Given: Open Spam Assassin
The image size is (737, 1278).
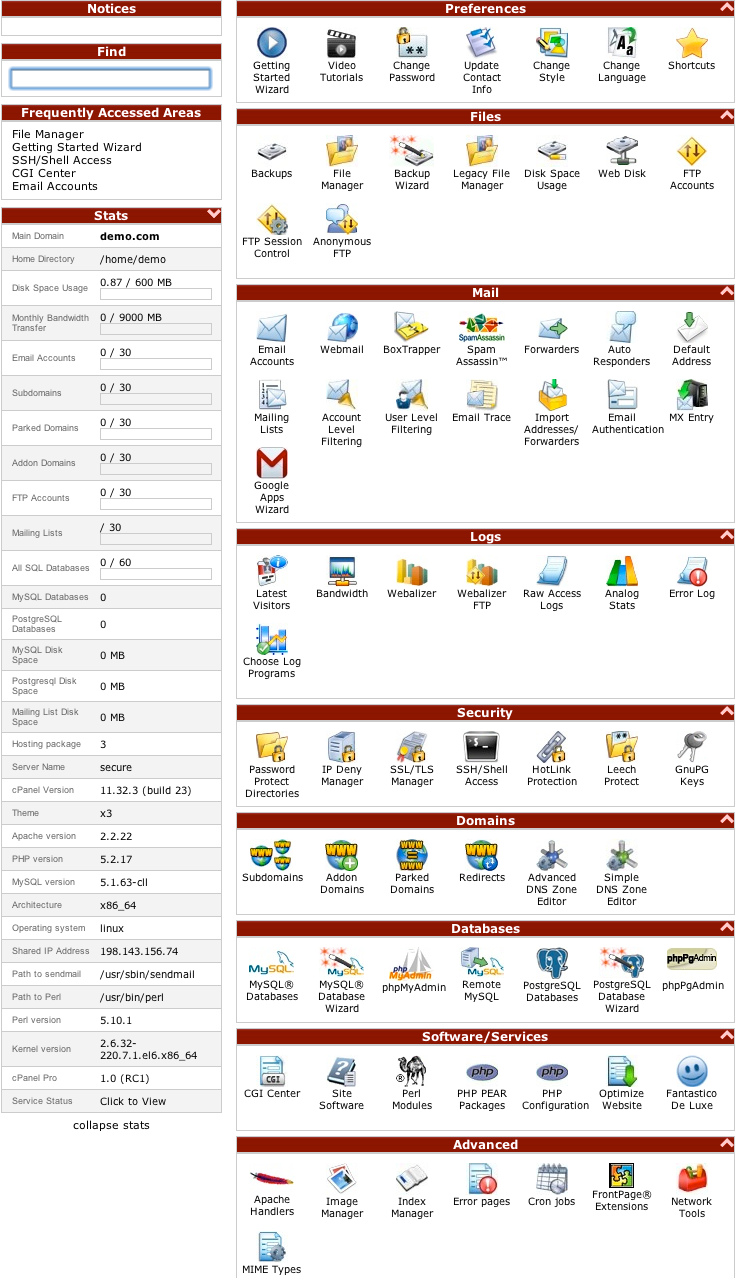Looking at the screenshot, I should point(482,327).
